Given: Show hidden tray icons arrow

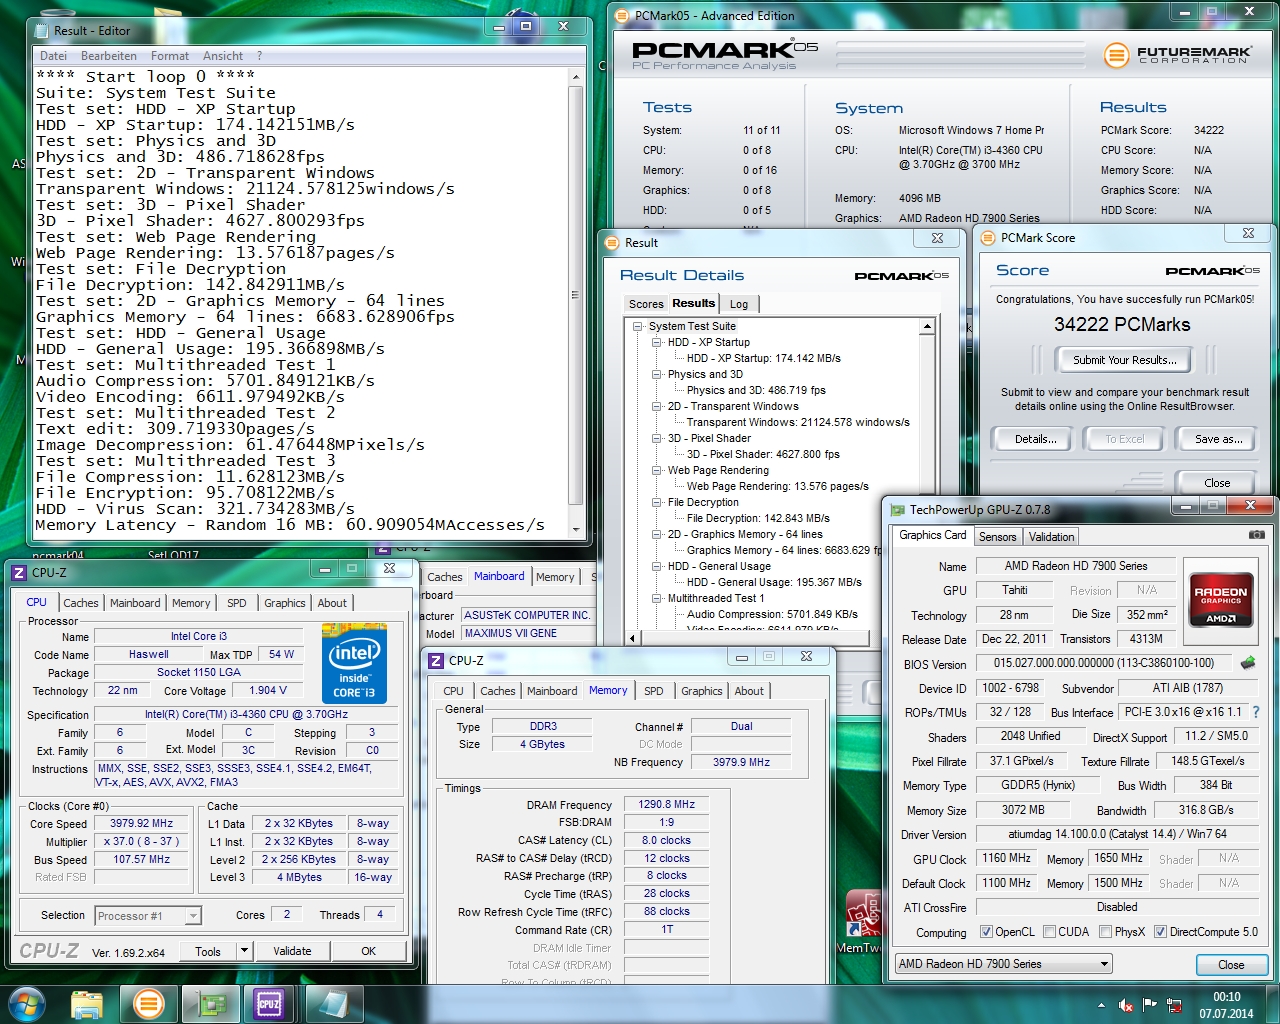Looking at the screenshot, I should (1101, 1006).
